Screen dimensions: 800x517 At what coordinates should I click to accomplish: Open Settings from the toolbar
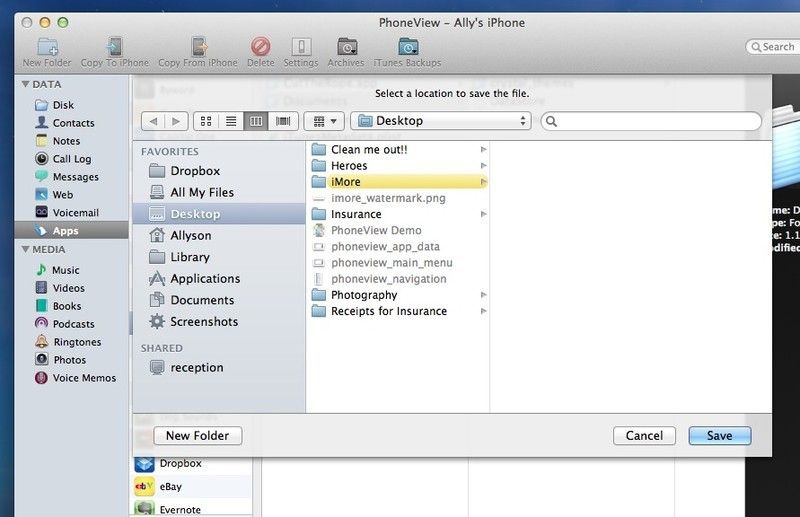pos(300,47)
